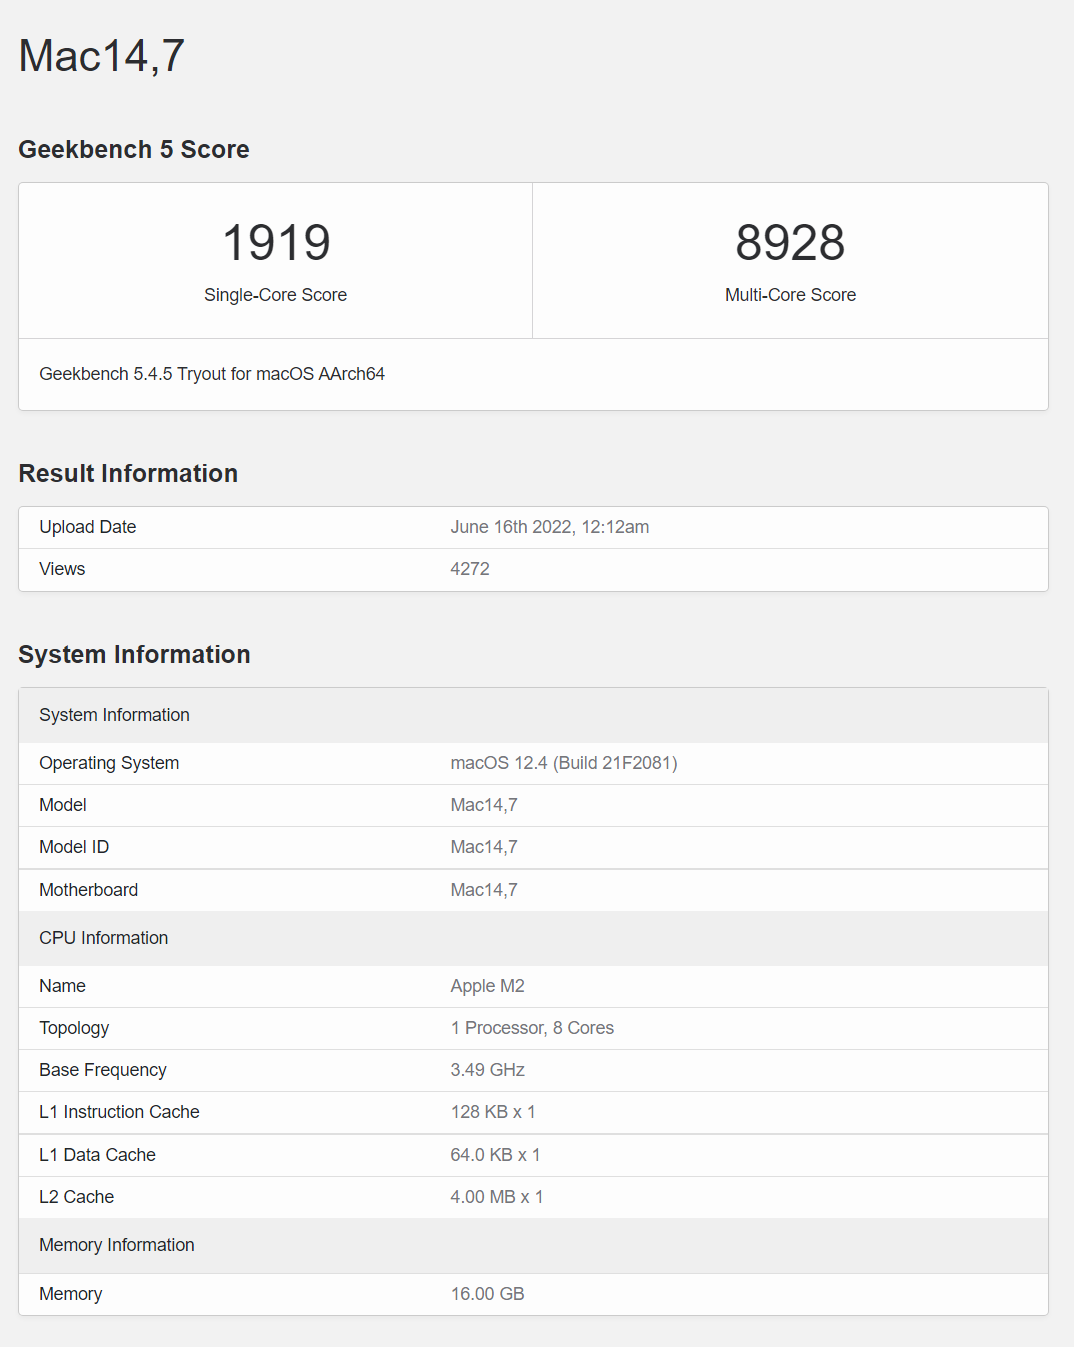Click the CPU Information header row

533,938
